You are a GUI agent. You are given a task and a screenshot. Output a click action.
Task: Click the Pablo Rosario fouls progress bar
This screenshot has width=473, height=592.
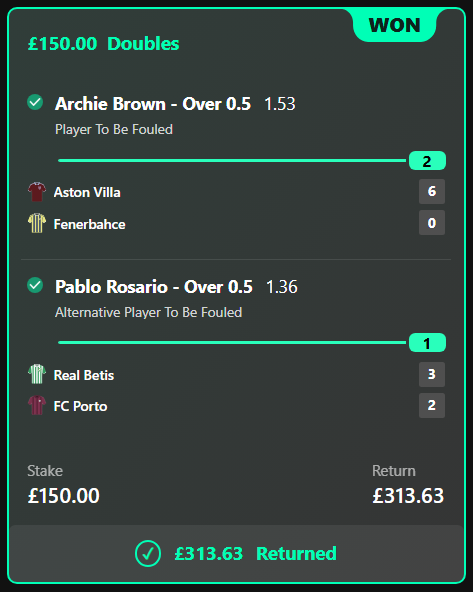[232, 343]
